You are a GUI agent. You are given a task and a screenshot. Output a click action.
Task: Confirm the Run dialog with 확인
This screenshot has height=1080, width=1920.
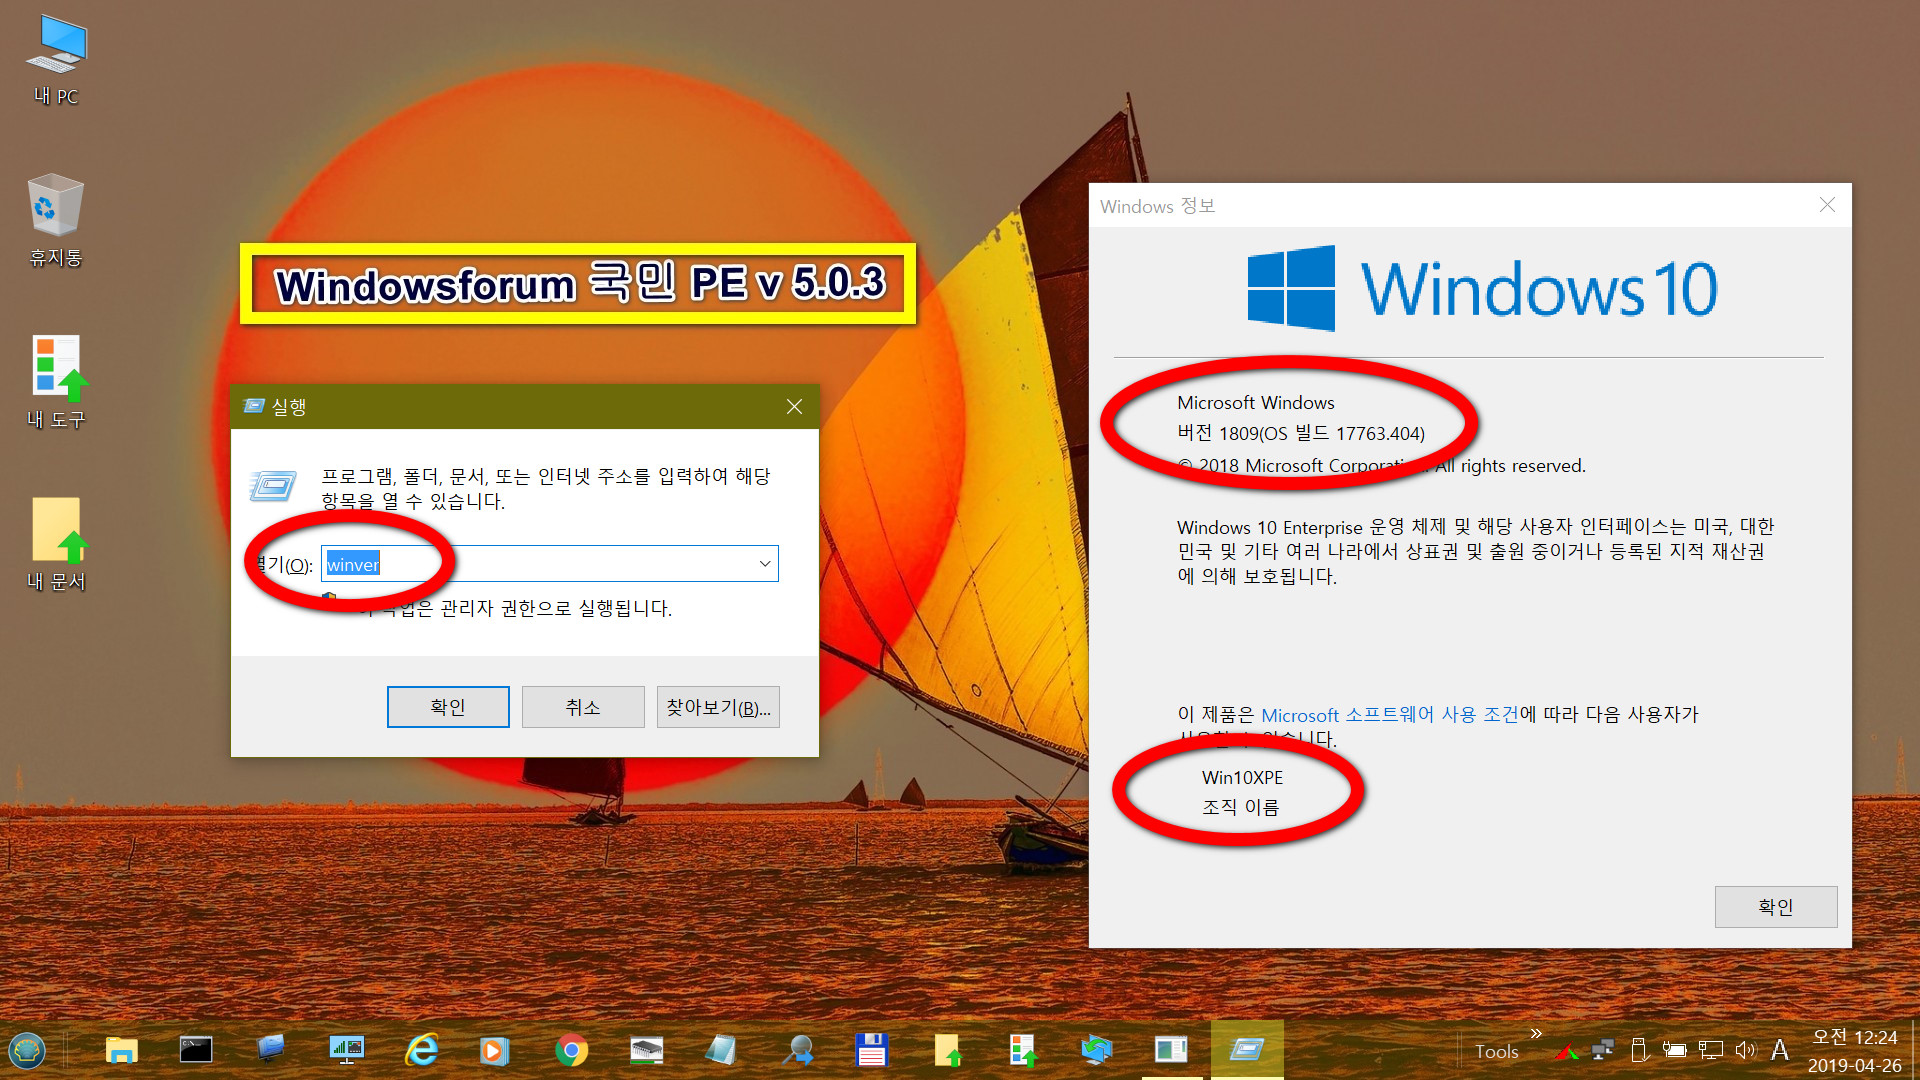coord(448,707)
